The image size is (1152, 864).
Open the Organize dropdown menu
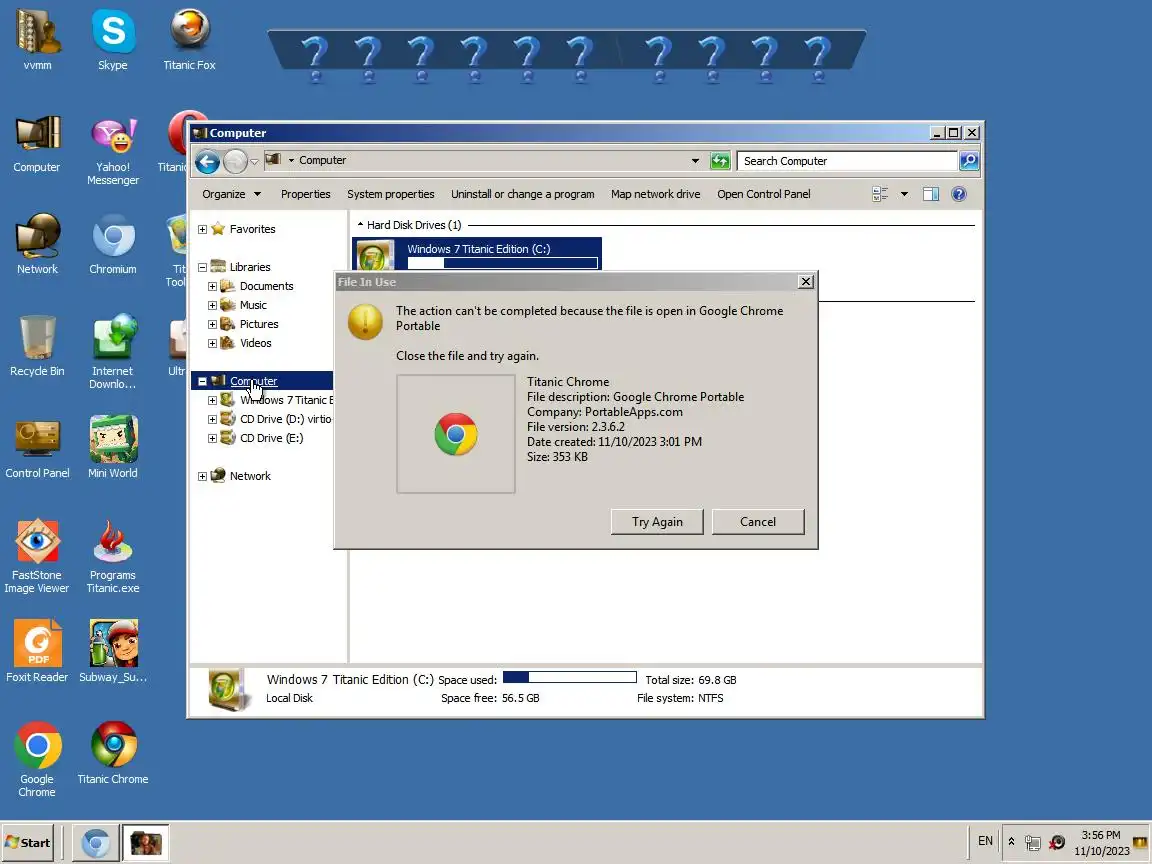(231, 194)
